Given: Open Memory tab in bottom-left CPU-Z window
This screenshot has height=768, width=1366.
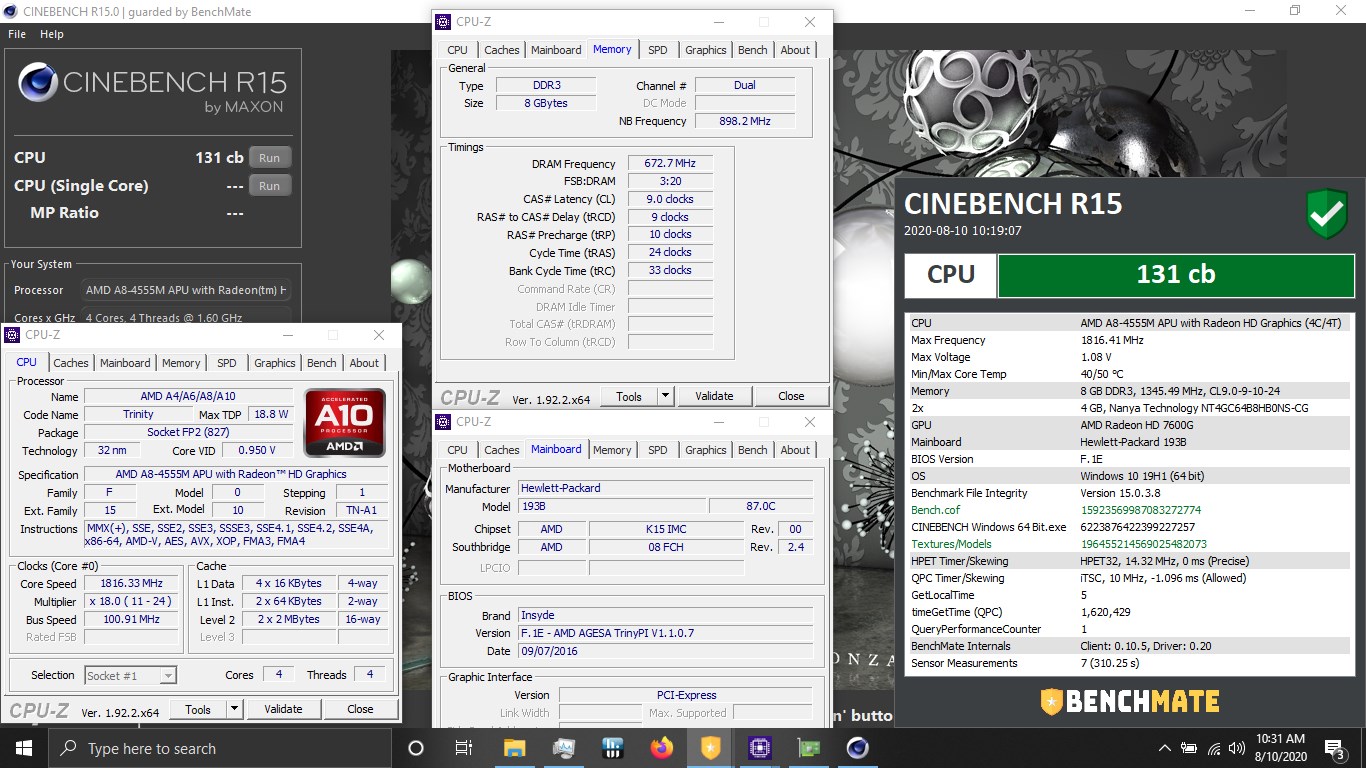Looking at the screenshot, I should pyautogui.click(x=181, y=363).
